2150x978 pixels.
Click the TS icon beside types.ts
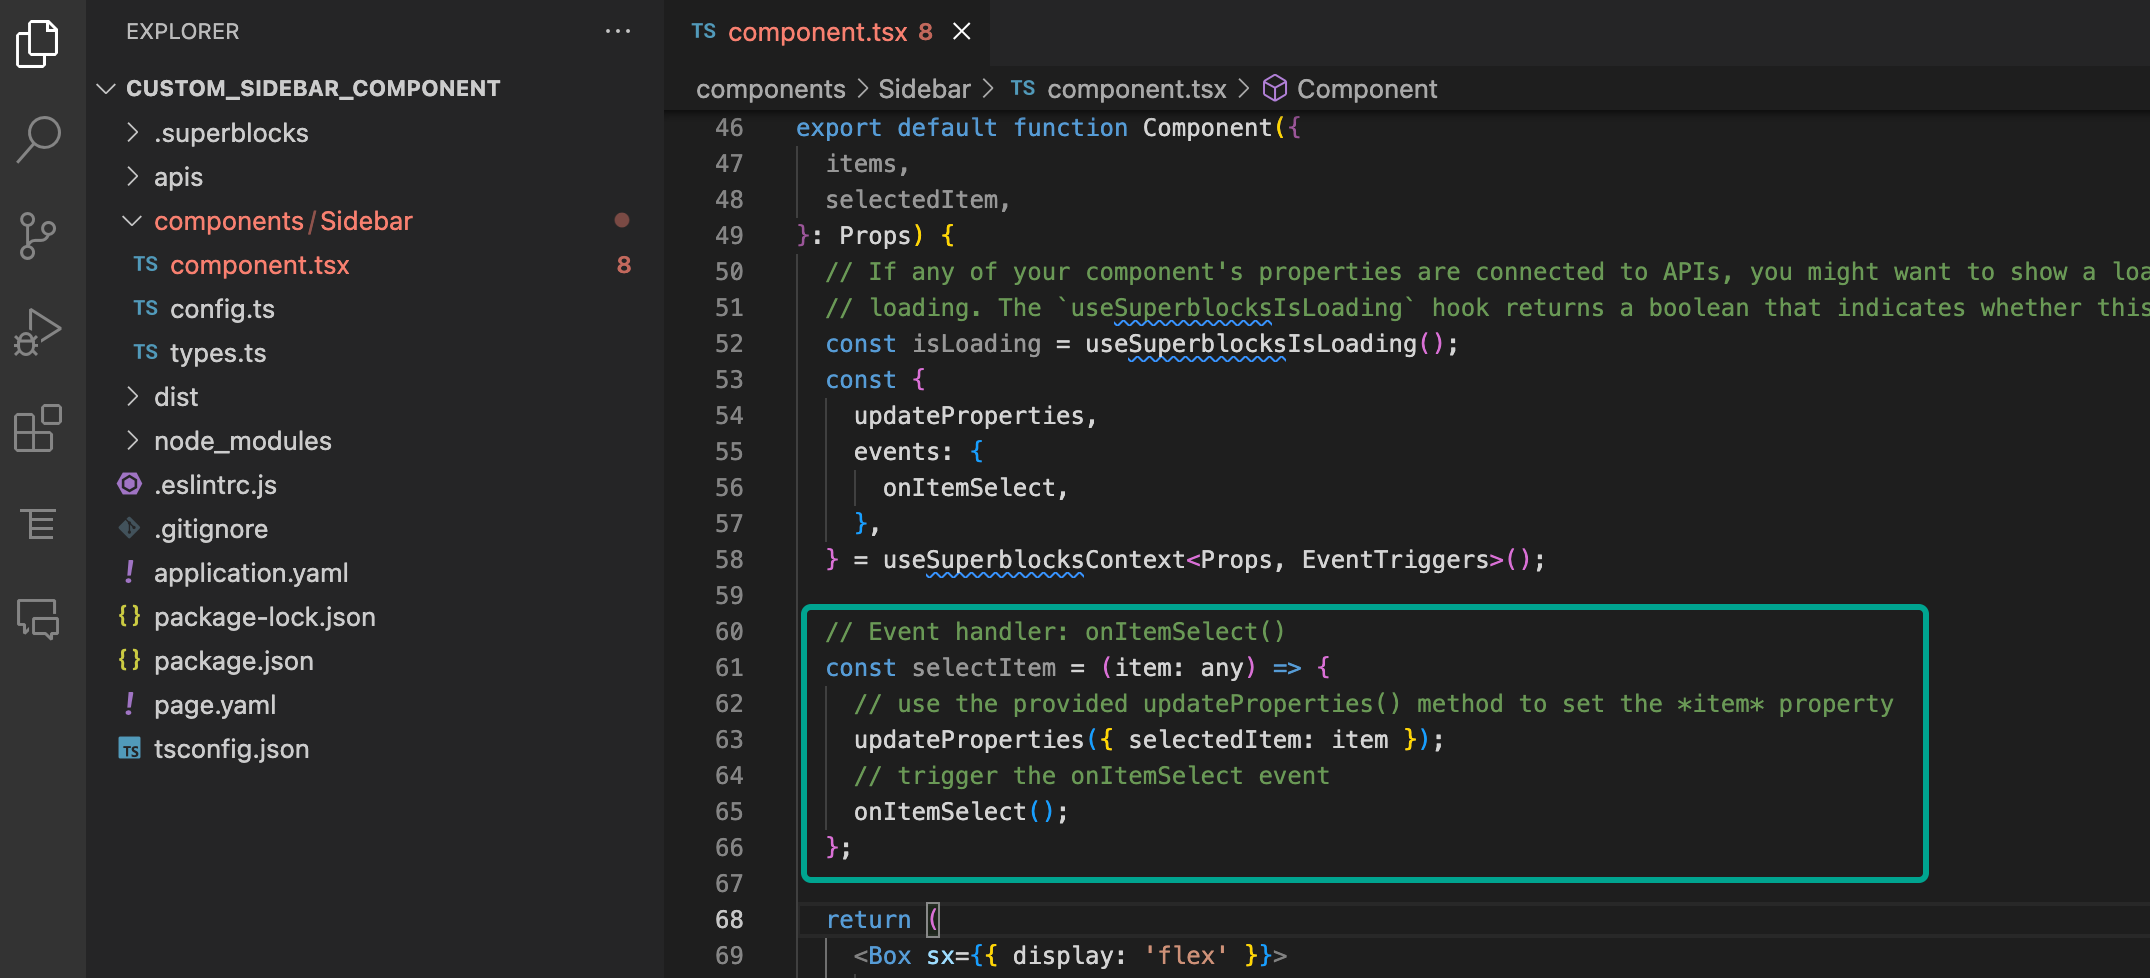click(x=146, y=352)
